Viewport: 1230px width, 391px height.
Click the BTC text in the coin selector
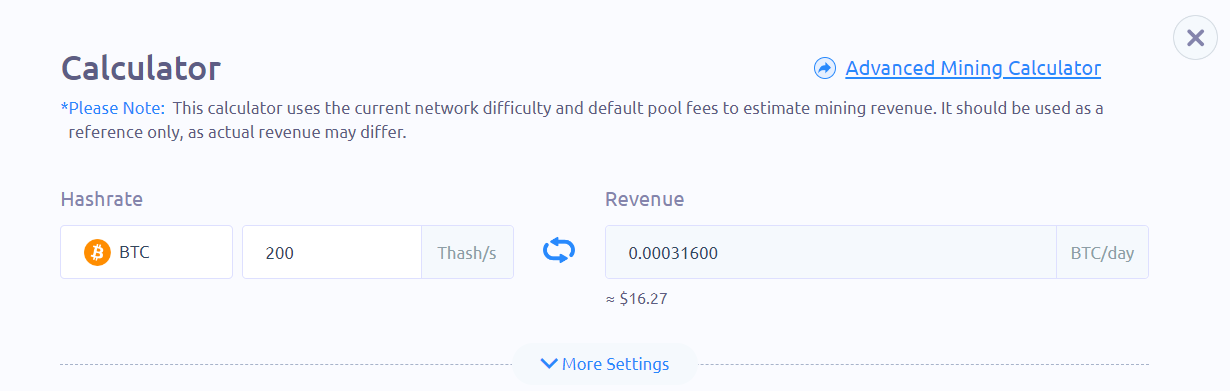(x=134, y=253)
